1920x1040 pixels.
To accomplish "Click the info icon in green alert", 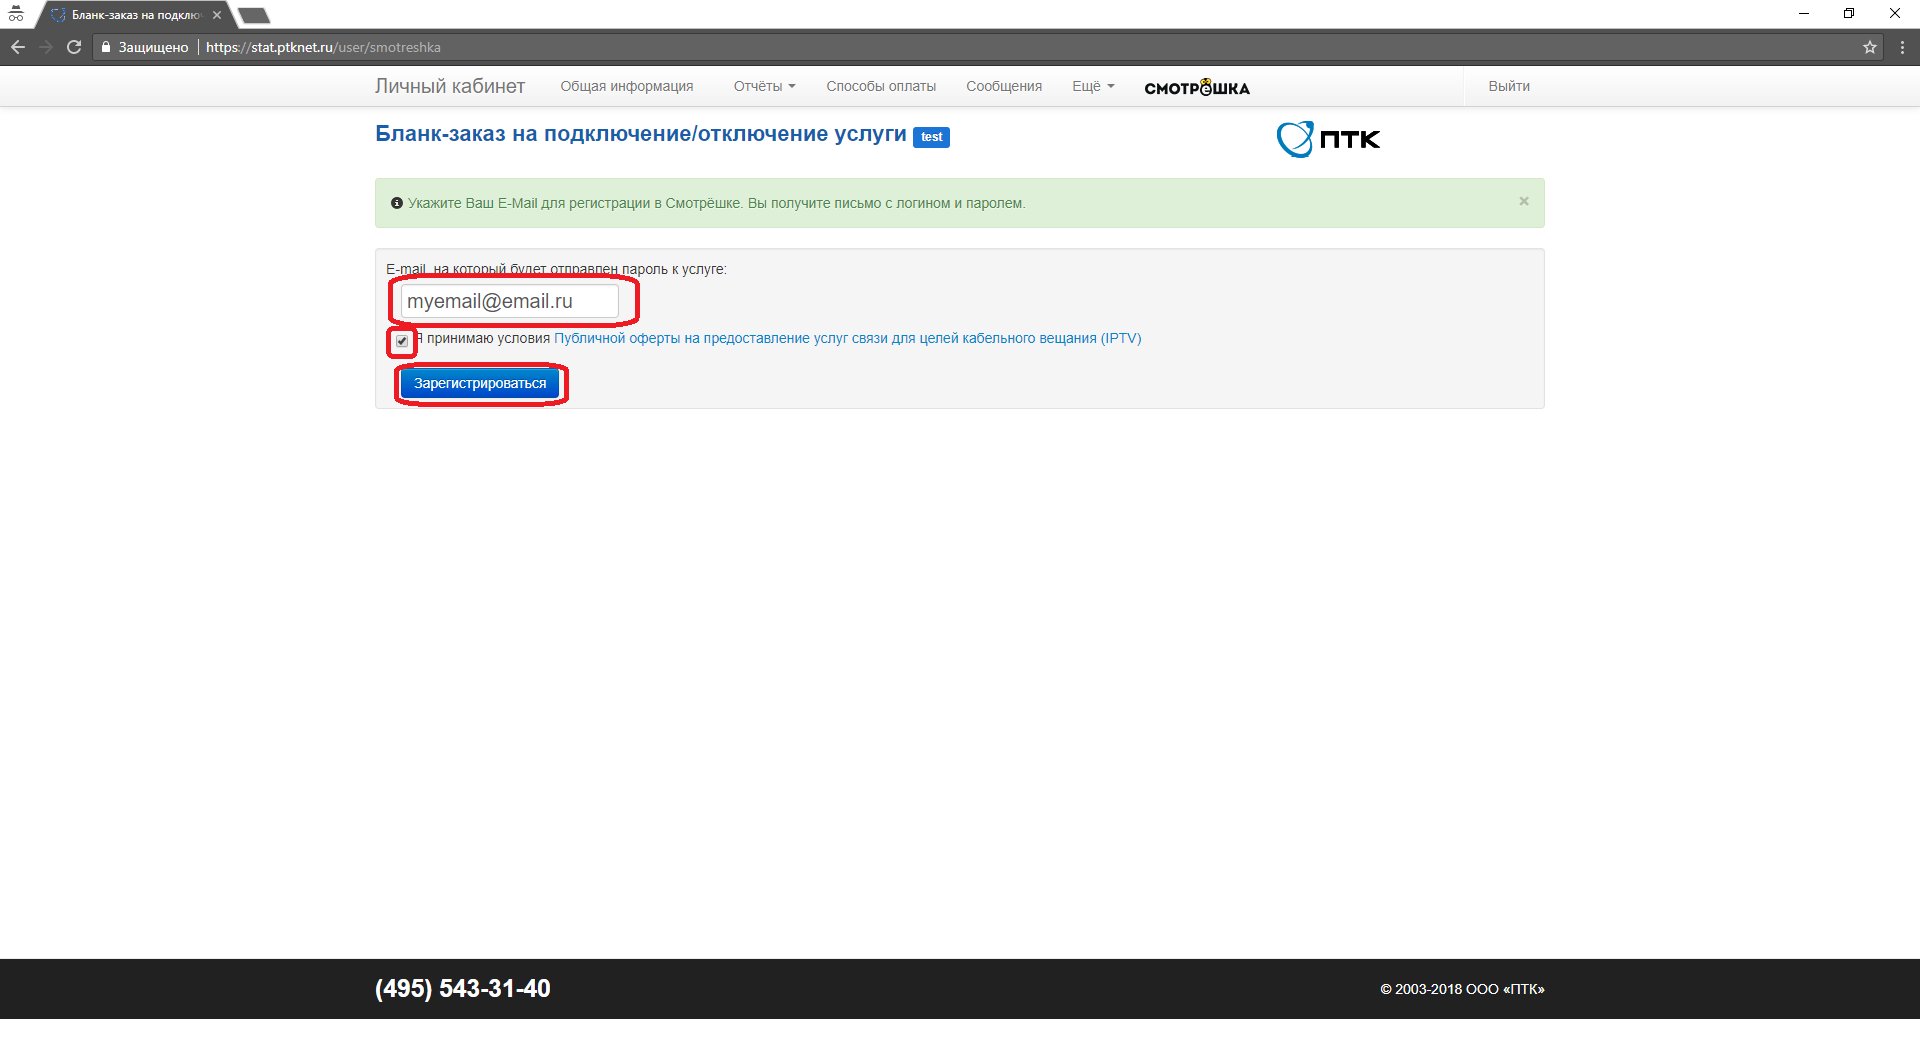I will (397, 203).
